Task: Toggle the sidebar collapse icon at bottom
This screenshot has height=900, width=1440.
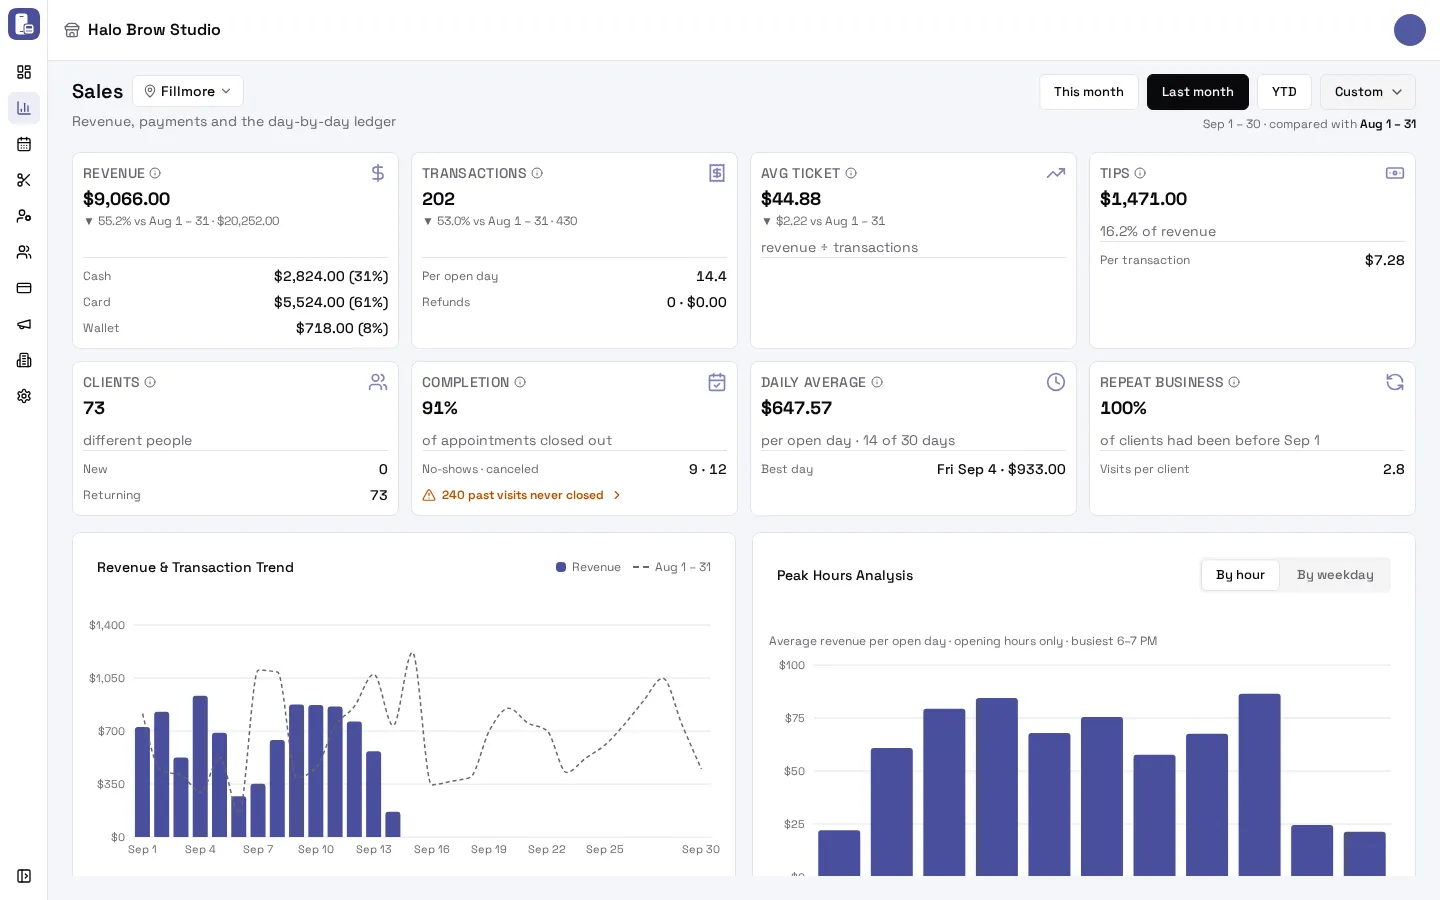Action: [24, 876]
